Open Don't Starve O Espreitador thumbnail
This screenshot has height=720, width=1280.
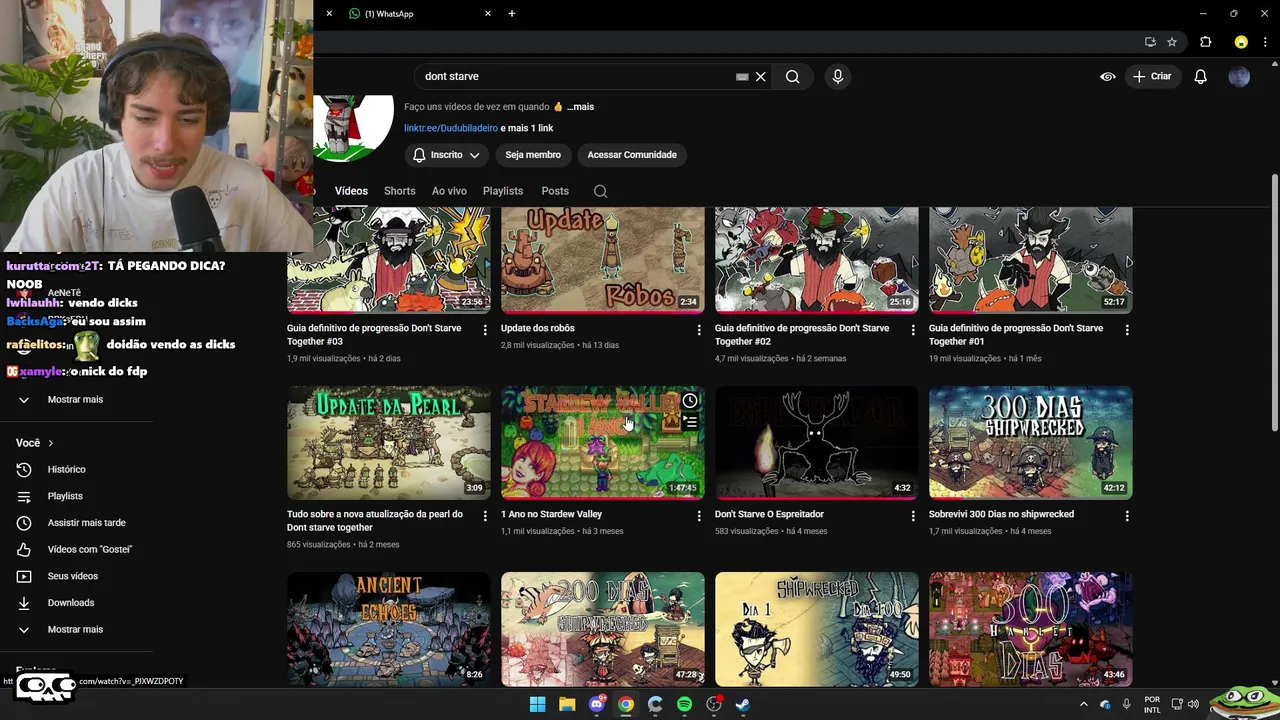point(816,442)
